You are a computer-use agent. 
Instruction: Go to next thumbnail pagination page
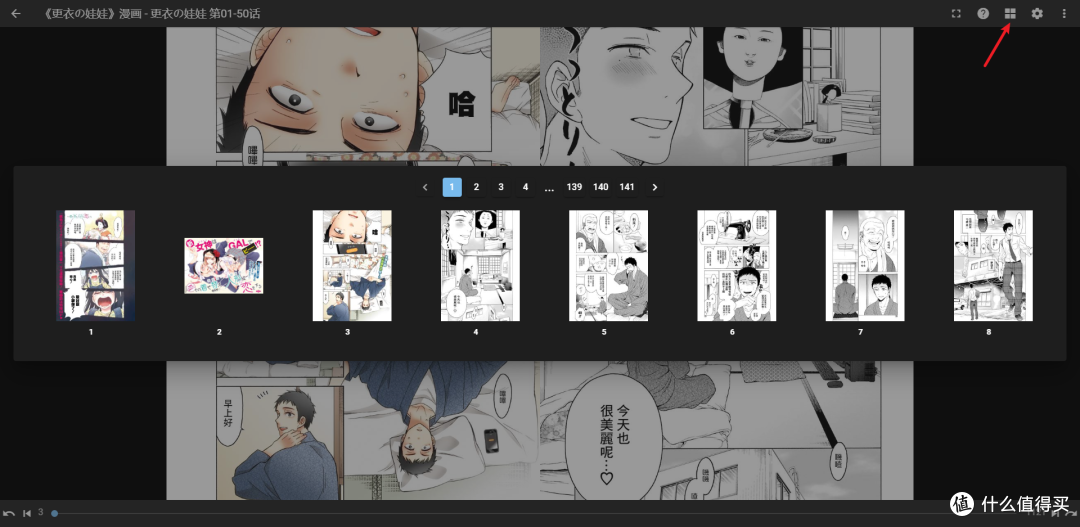(655, 187)
